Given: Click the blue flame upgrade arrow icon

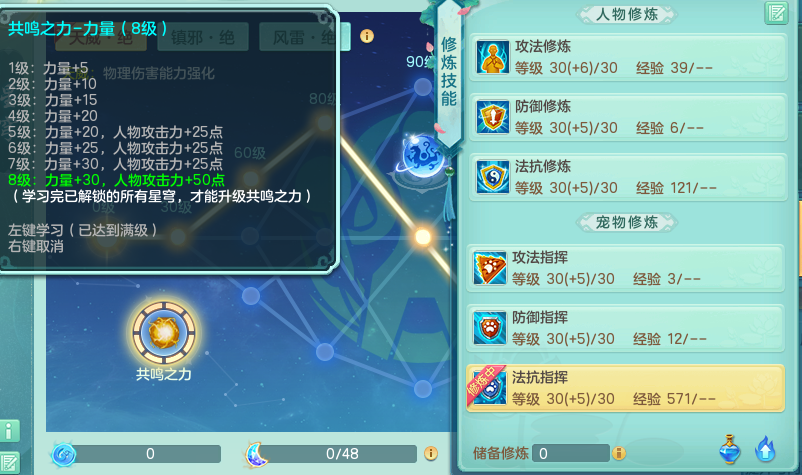Looking at the screenshot, I should (x=765, y=449).
